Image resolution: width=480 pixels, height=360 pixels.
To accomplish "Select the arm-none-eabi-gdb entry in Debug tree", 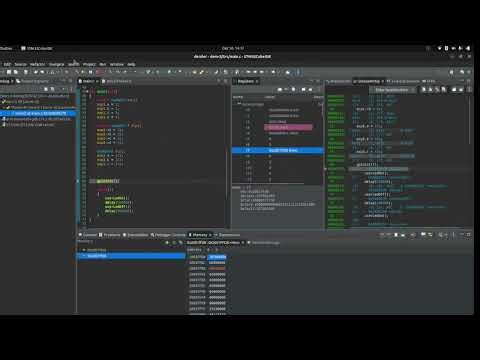I will (x=37, y=119).
